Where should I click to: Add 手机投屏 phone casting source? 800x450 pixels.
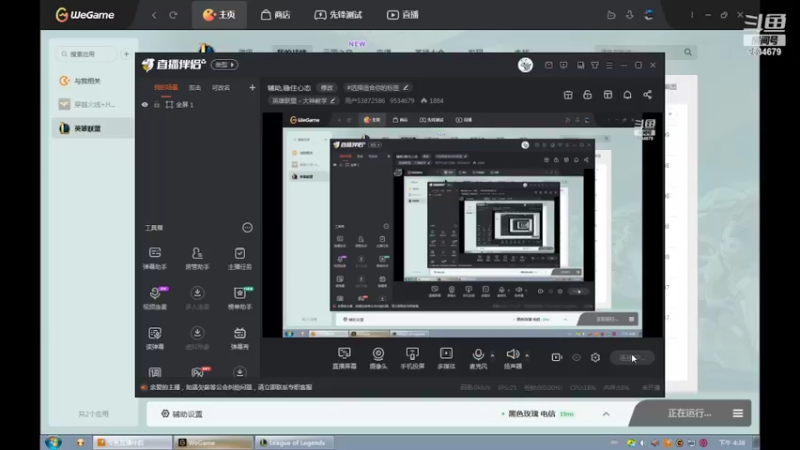click(412, 358)
